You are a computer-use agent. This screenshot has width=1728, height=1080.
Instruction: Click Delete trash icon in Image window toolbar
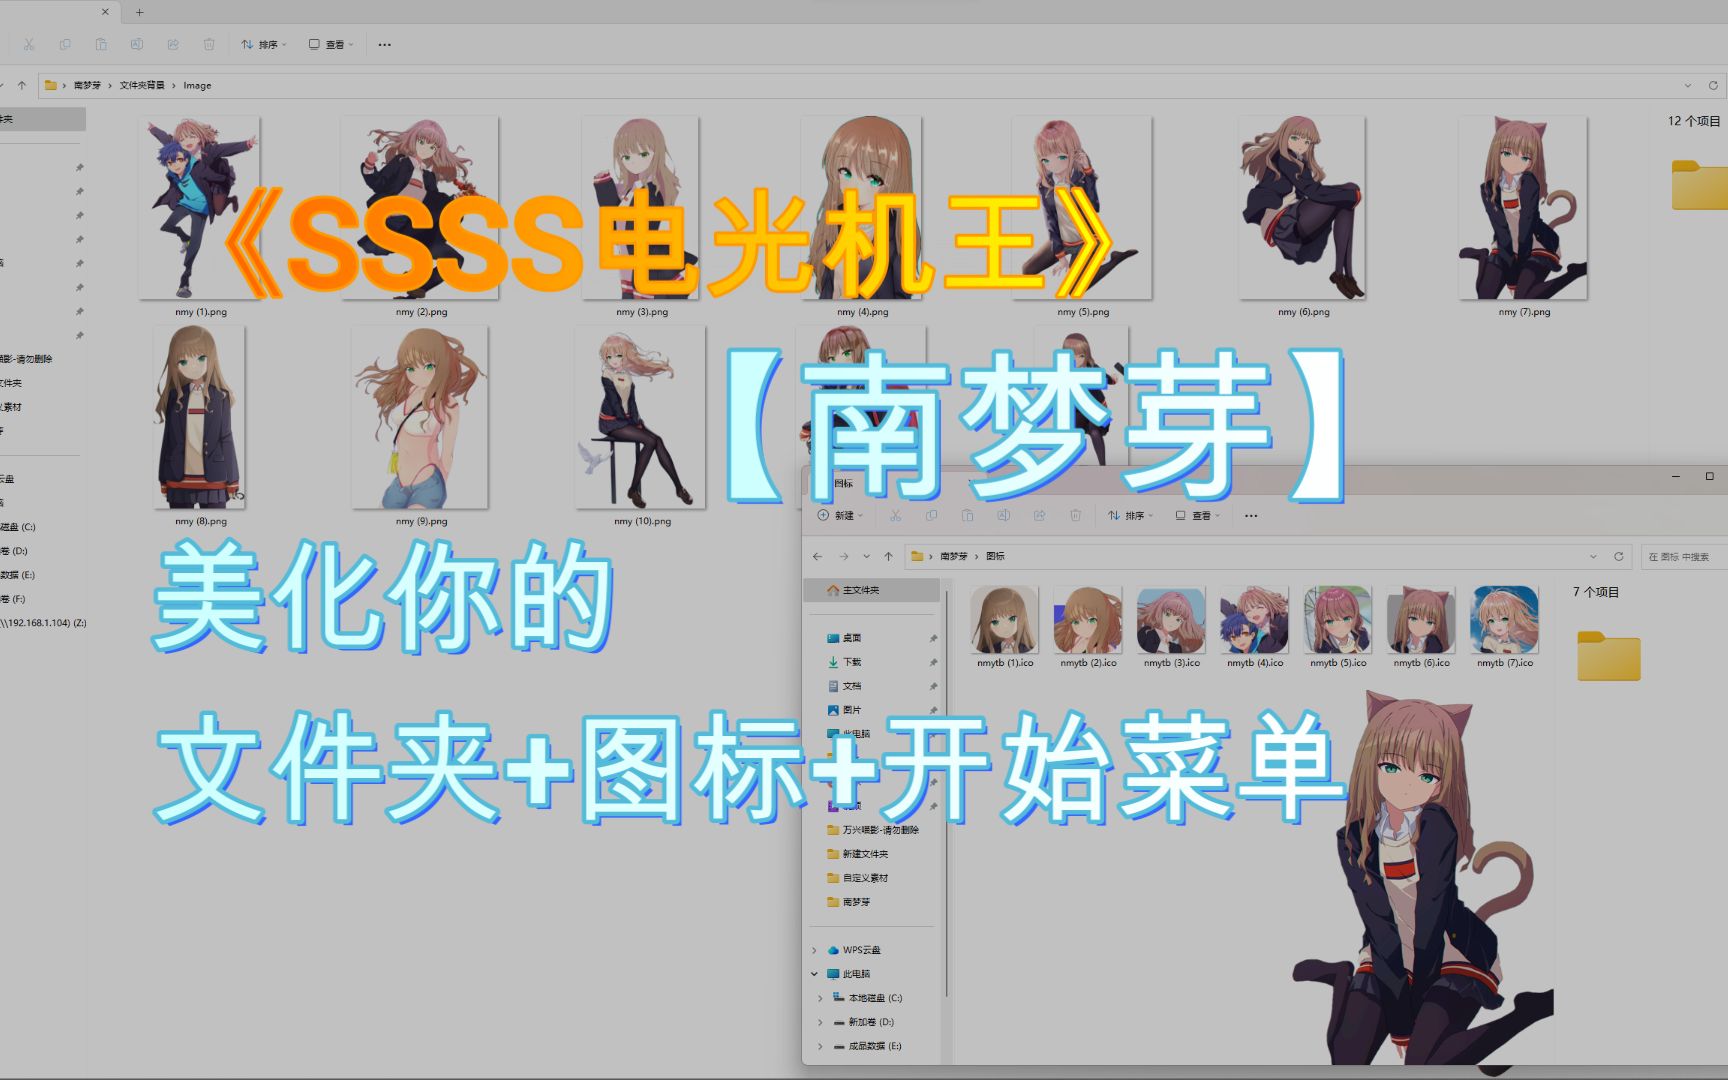pyautogui.click(x=209, y=44)
